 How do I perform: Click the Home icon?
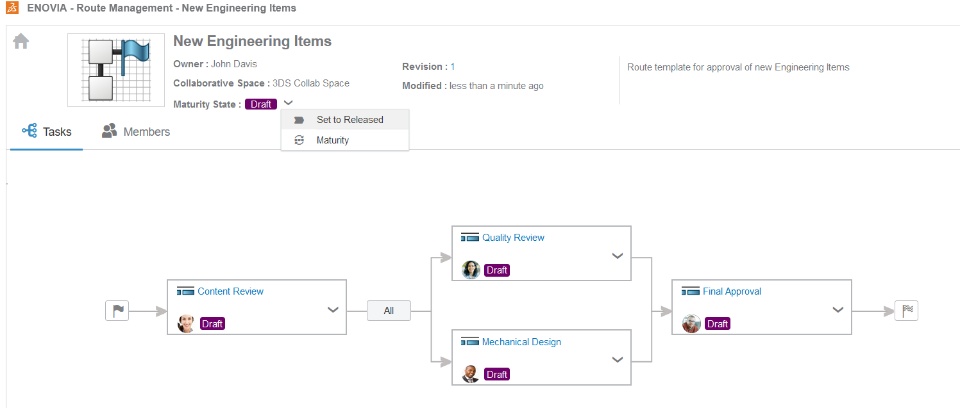[20, 42]
